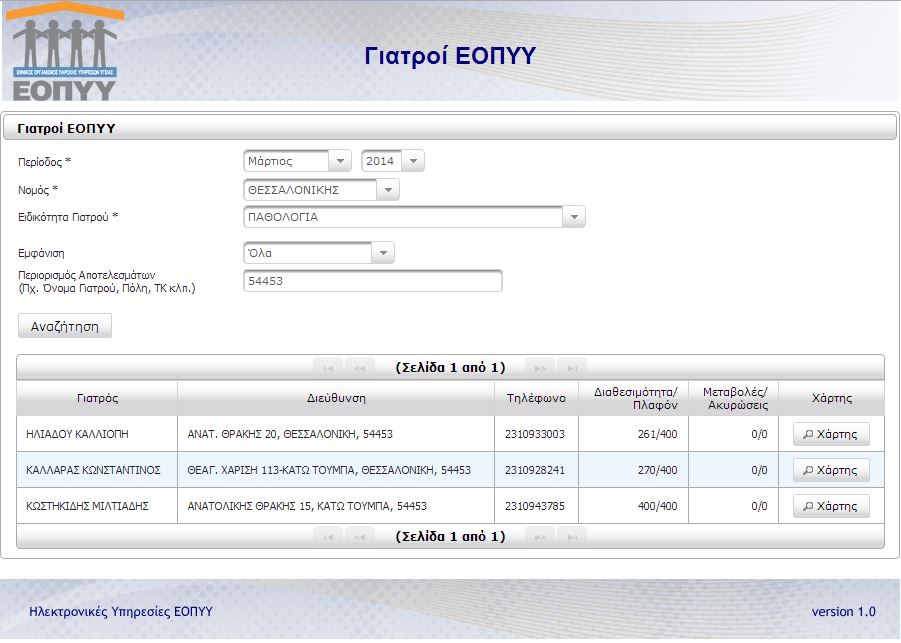901x643 pixels.
Task: Go to last page in top paginator
Action: (x=571, y=368)
